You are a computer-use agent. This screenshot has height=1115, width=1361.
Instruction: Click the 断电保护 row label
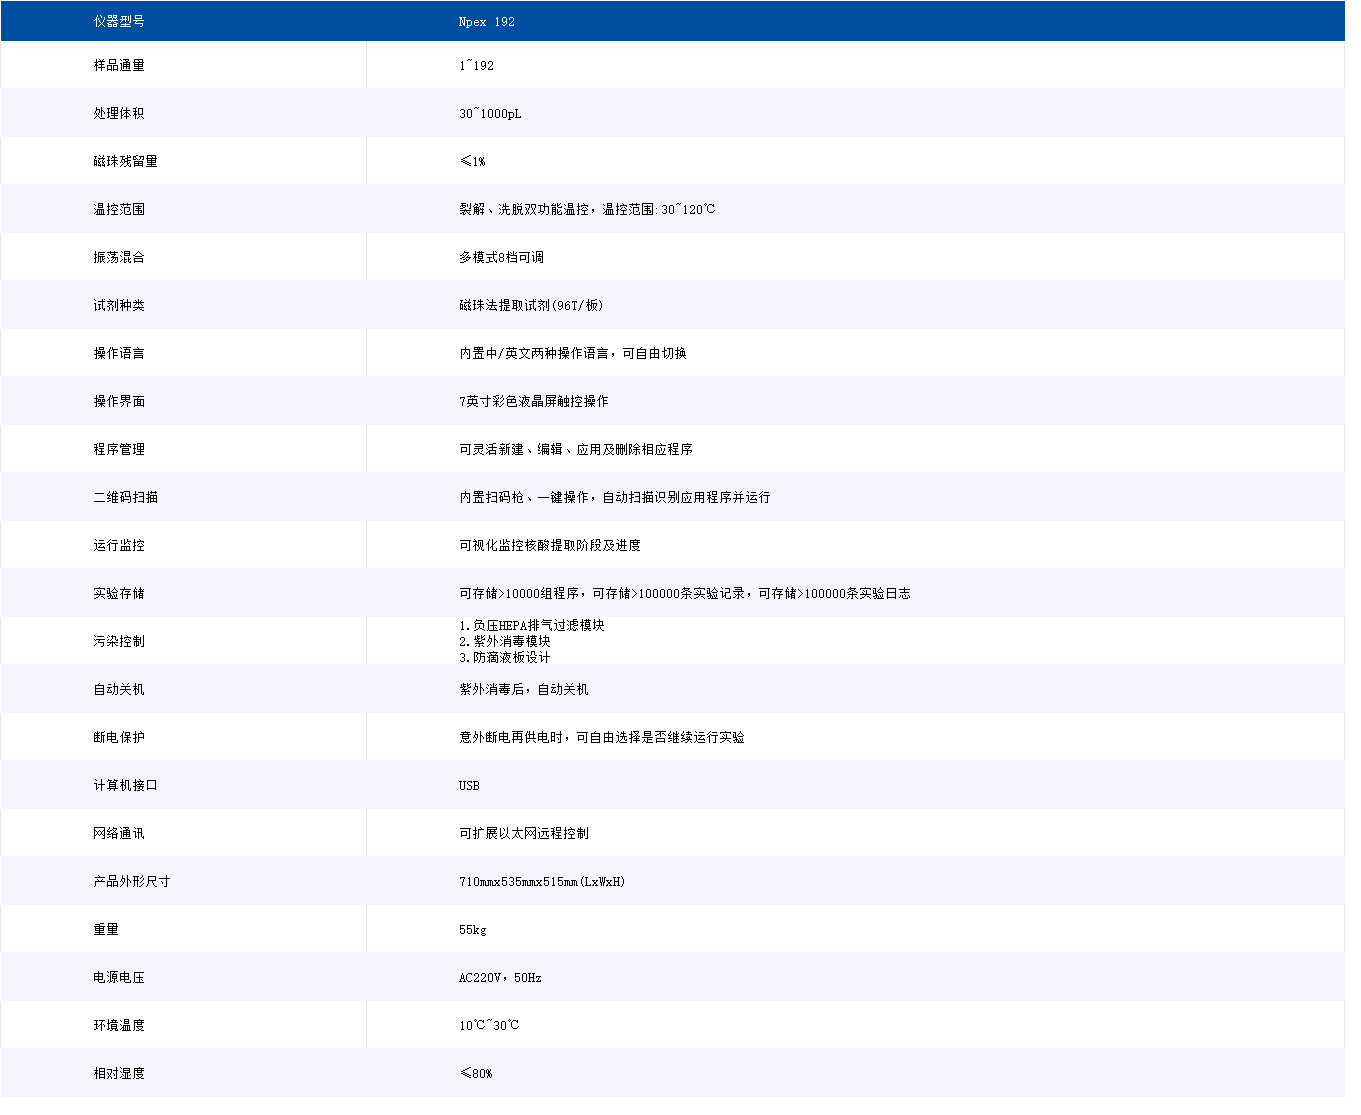coord(119,737)
